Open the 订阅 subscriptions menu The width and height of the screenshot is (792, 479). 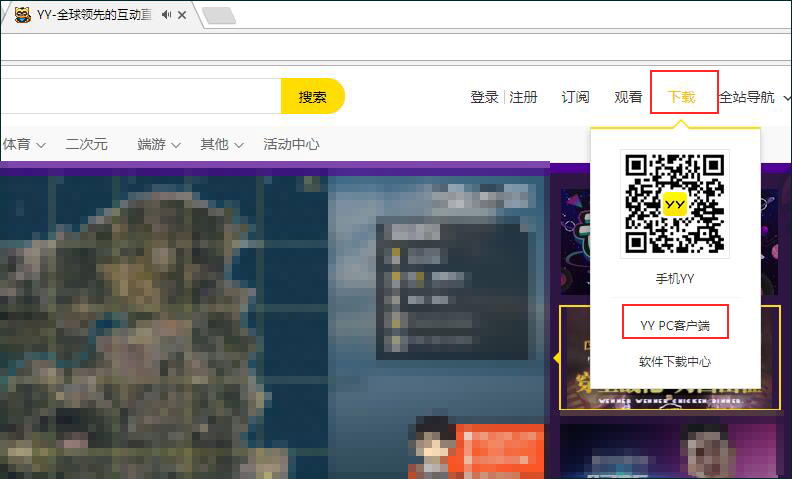(575, 97)
